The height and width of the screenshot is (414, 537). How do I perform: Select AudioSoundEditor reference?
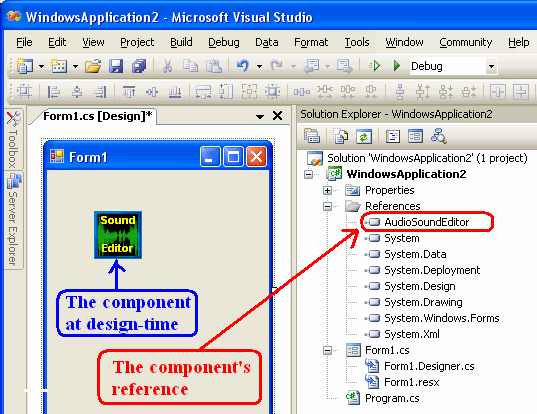(x=426, y=222)
